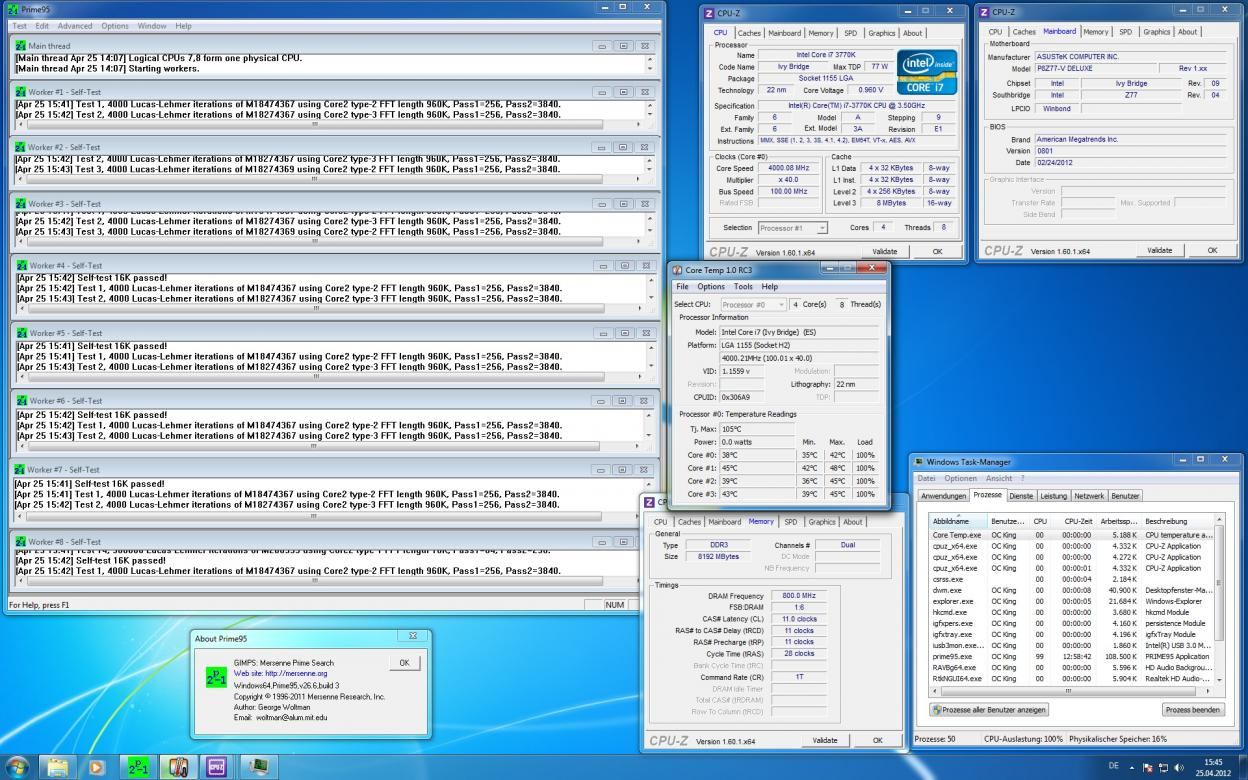Click the Prozess beenden button
Screen dimensions: 1248x780
pos(1193,710)
